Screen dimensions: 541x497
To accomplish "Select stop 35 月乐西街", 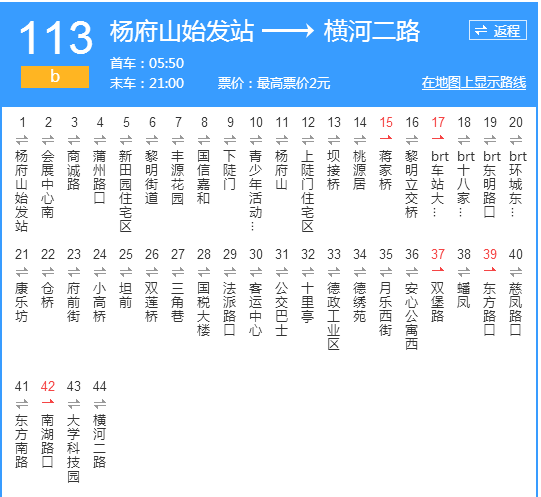I will [386, 309].
